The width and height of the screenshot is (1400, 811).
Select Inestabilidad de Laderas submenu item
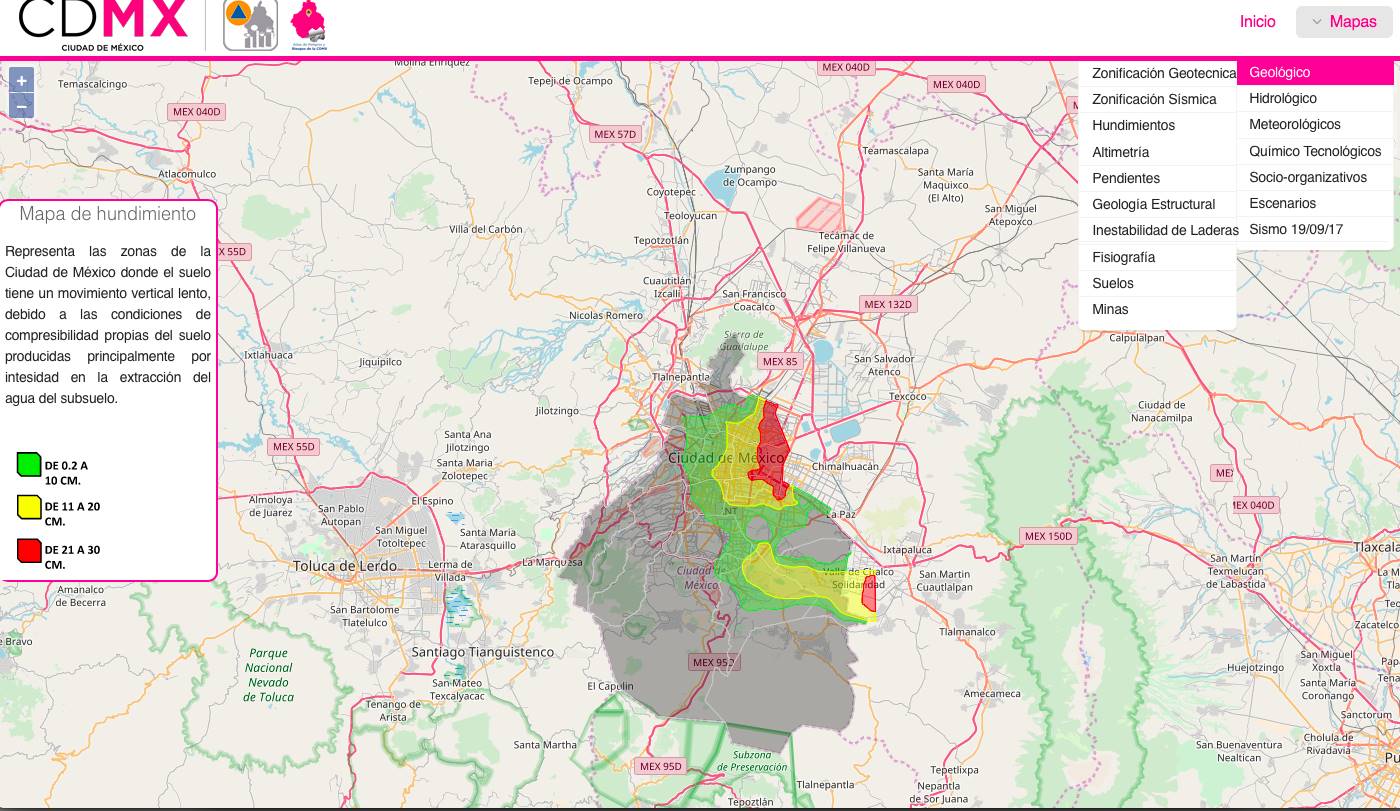(x=1164, y=230)
